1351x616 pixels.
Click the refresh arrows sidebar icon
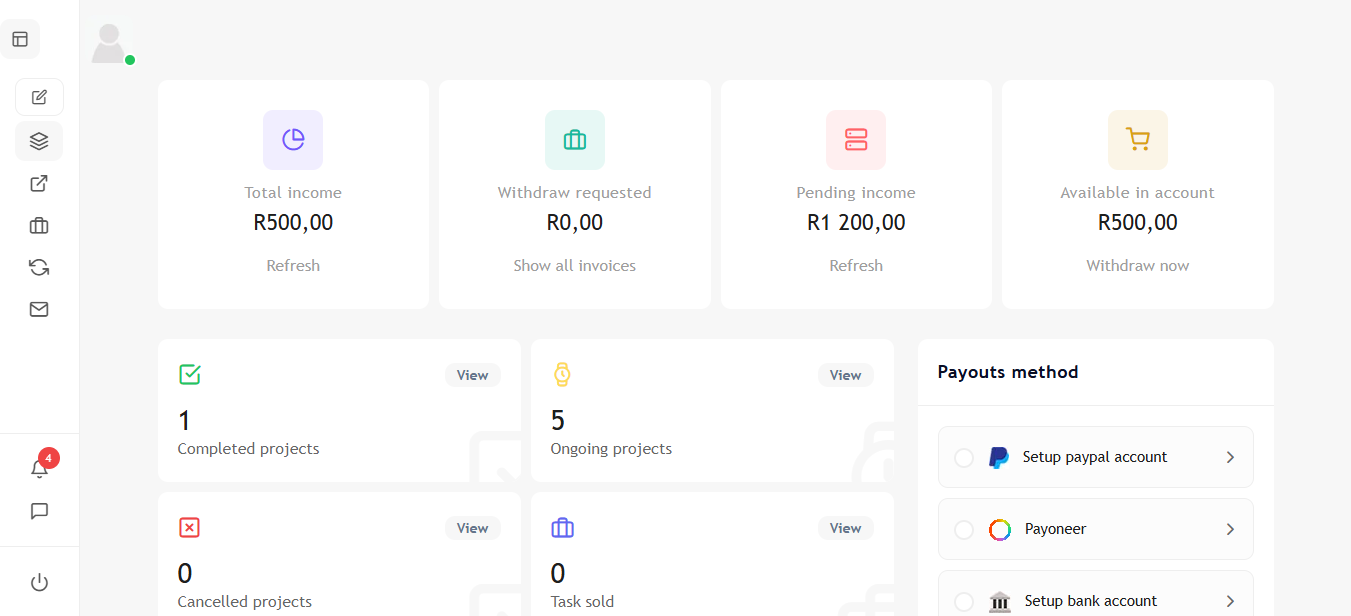click(39, 267)
